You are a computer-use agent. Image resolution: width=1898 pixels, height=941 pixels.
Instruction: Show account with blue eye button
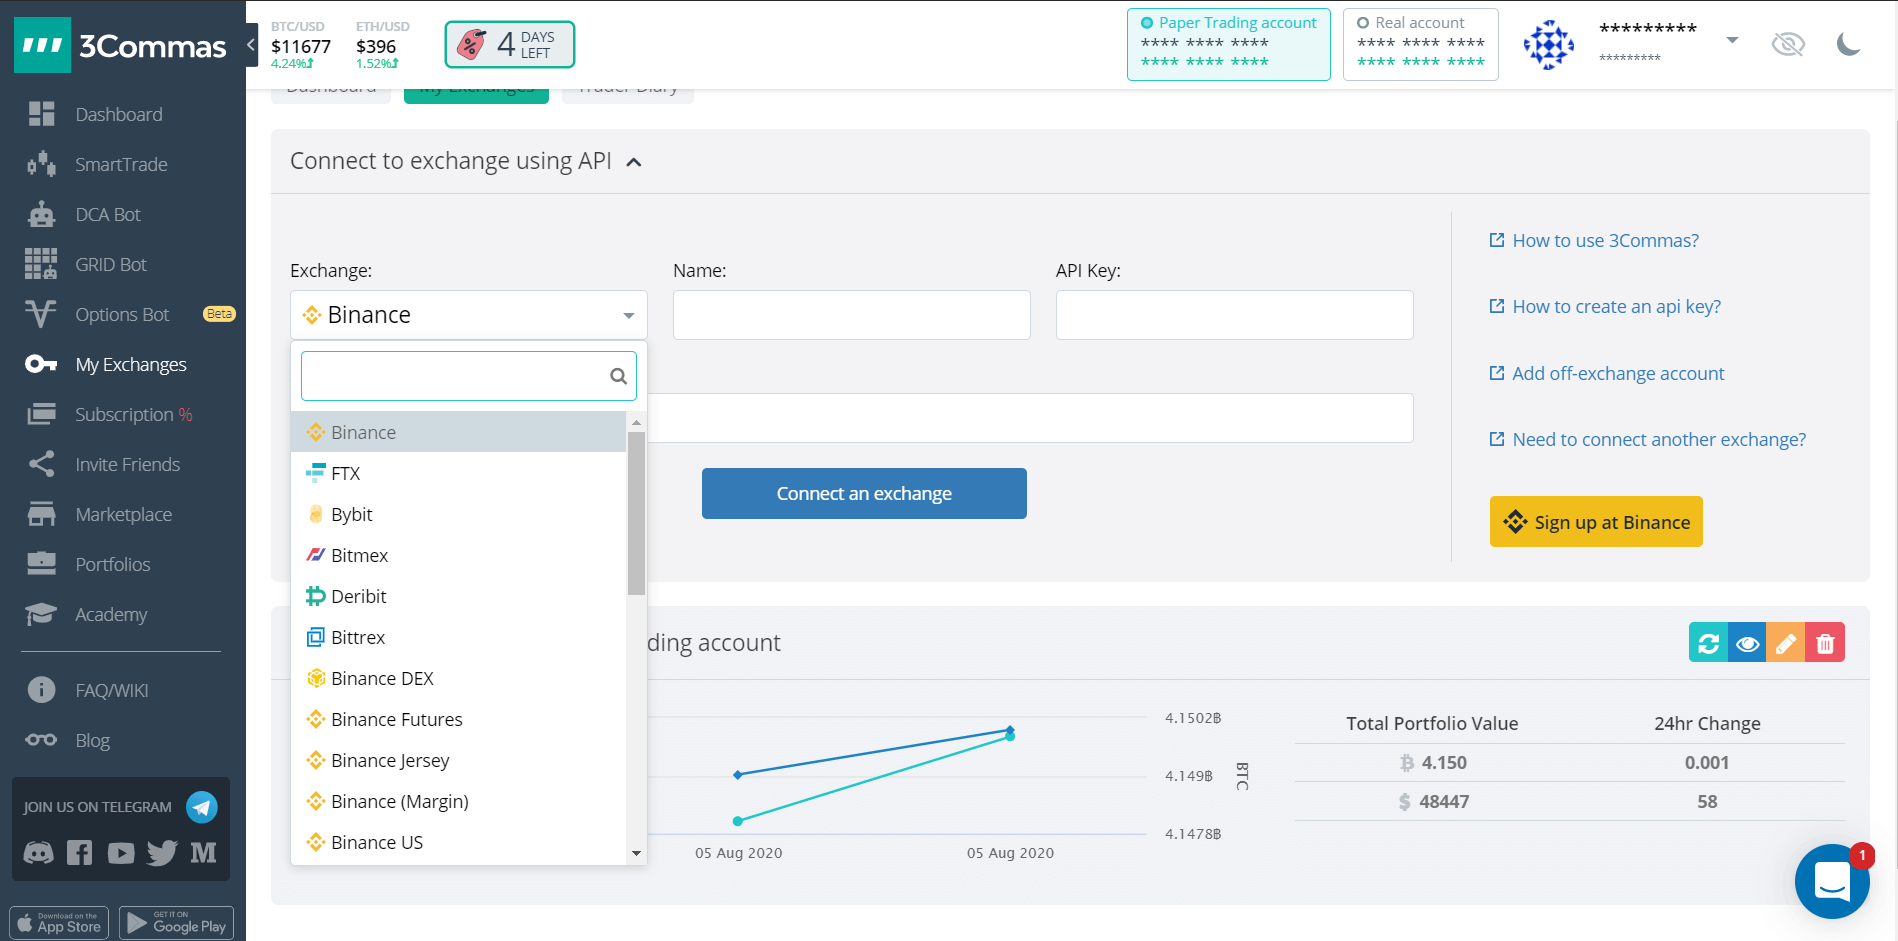click(1747, 643)
